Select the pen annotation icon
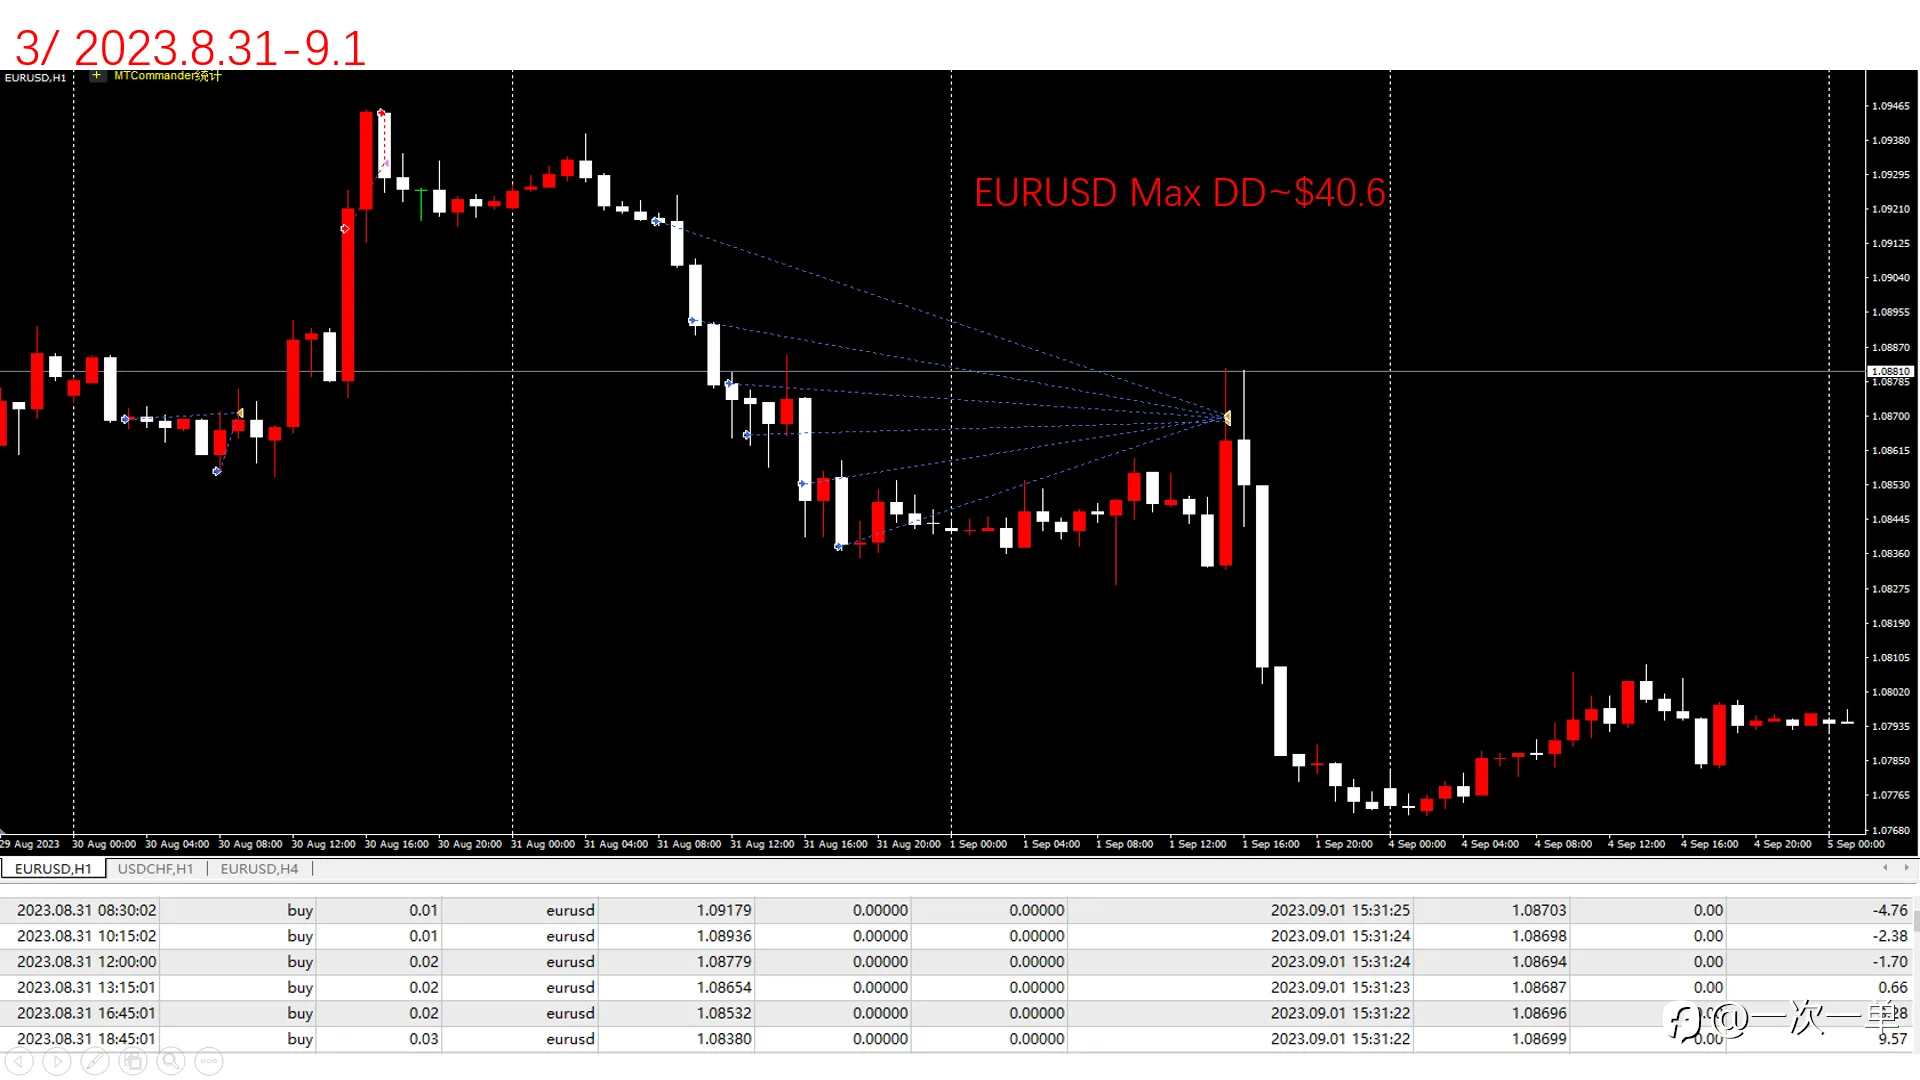Viewport: 1920px width, 1080px height. [x=95, y=1062]
